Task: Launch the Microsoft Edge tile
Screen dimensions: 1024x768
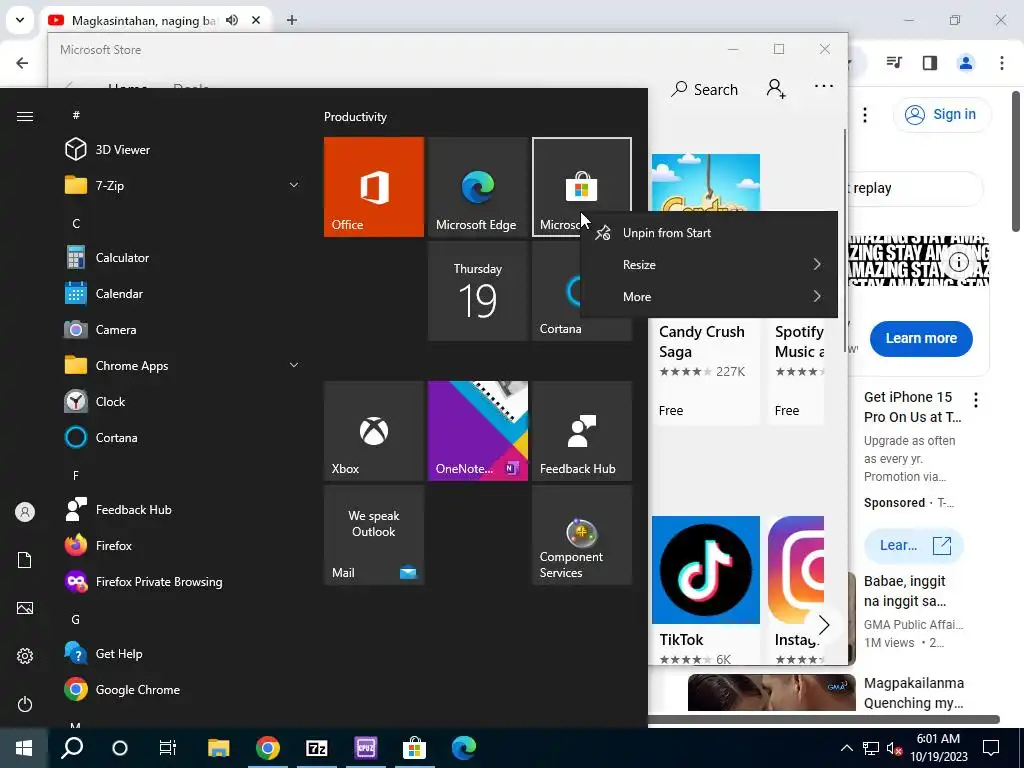Action: pyautogui.click(x=477, y=187)
